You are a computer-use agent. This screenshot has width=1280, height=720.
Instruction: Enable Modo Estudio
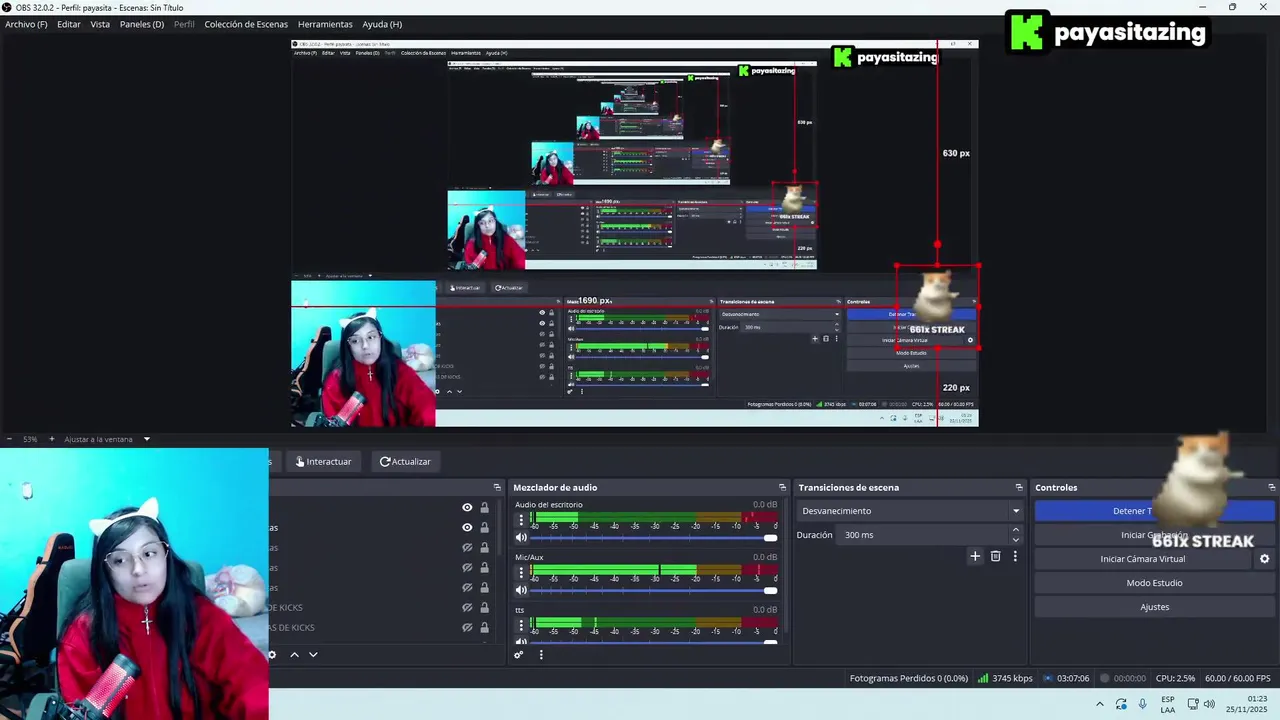coord(1155,583)
